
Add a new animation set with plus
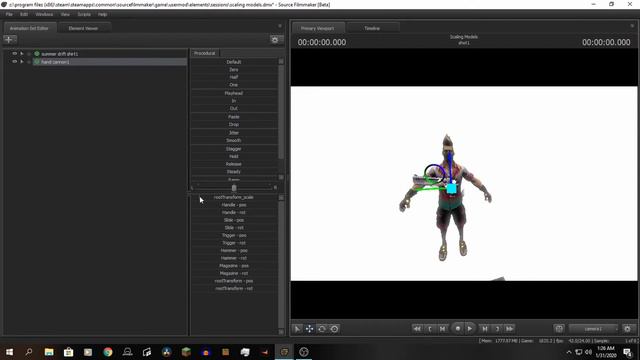(x=9, y=40)
